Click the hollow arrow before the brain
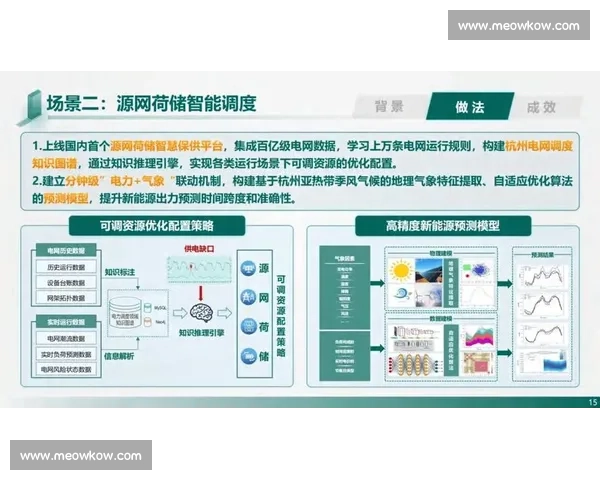Screen dimensions: 600x480 (180, 313)
